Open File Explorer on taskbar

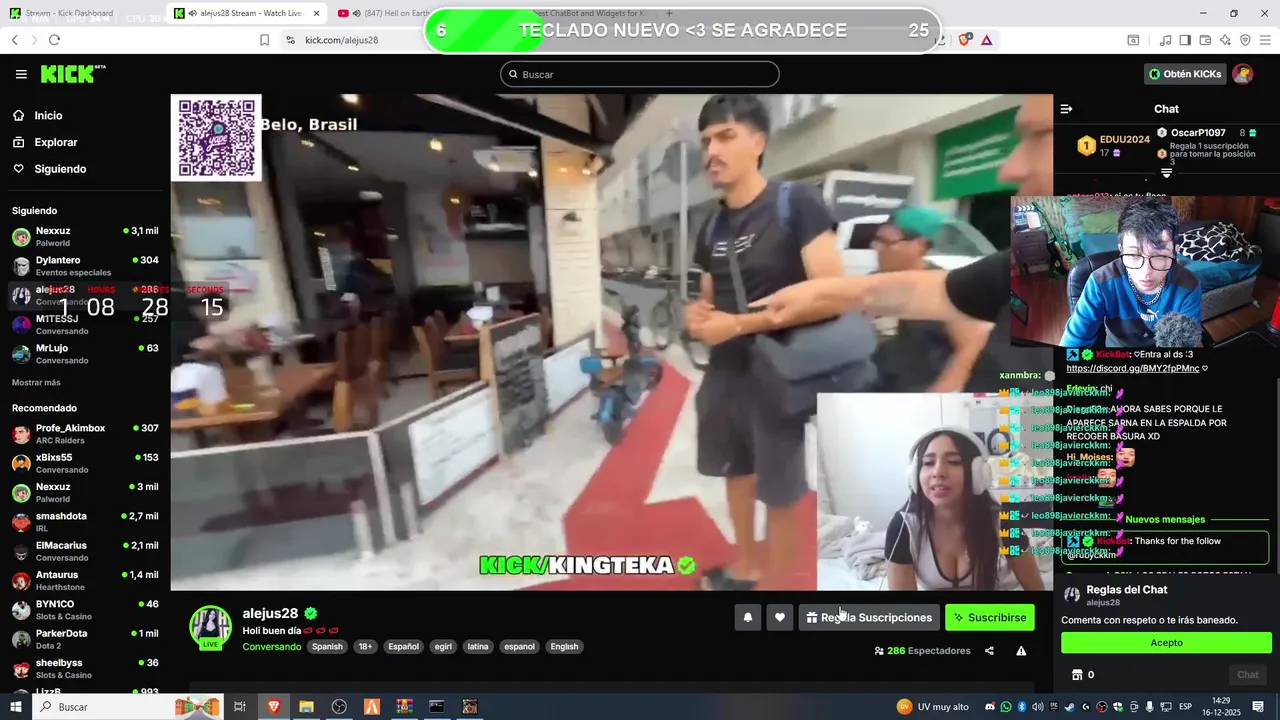point(306,707)
